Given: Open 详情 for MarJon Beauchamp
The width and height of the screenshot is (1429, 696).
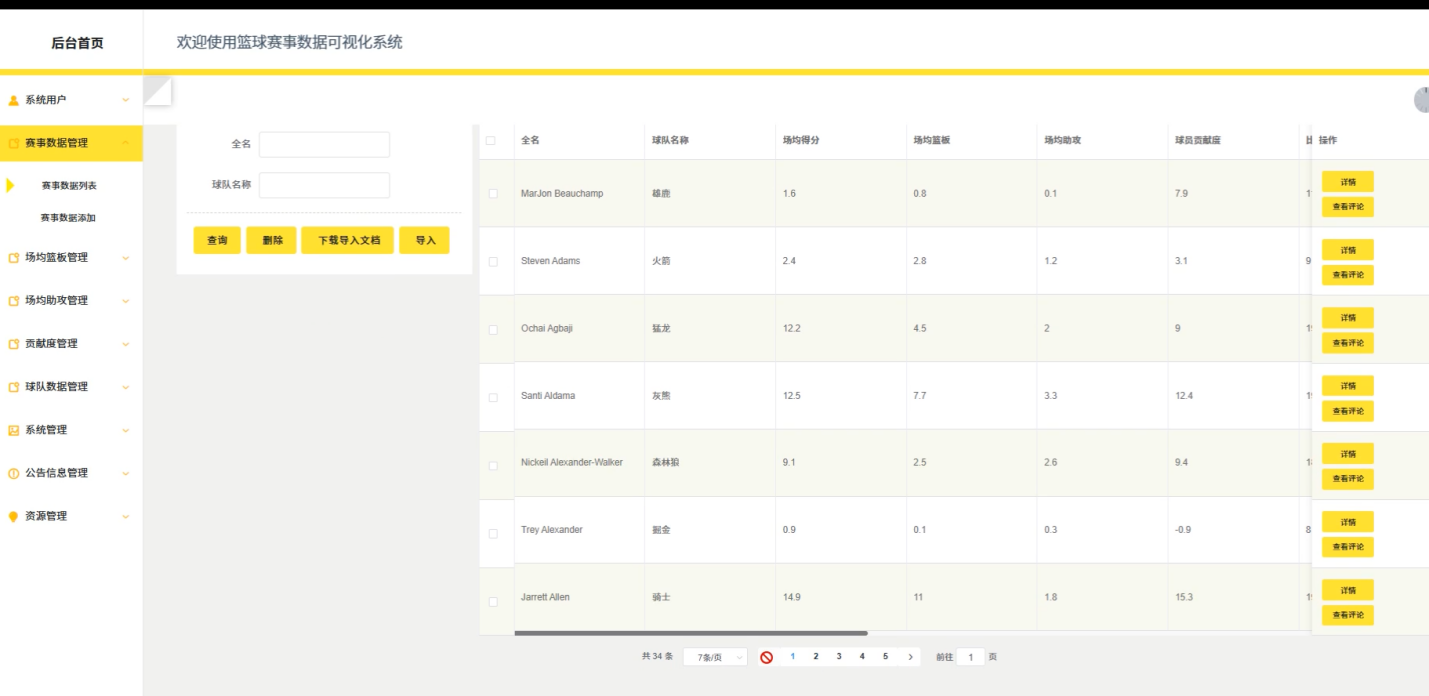Looking at the screenshot, I should point(1348,182).
